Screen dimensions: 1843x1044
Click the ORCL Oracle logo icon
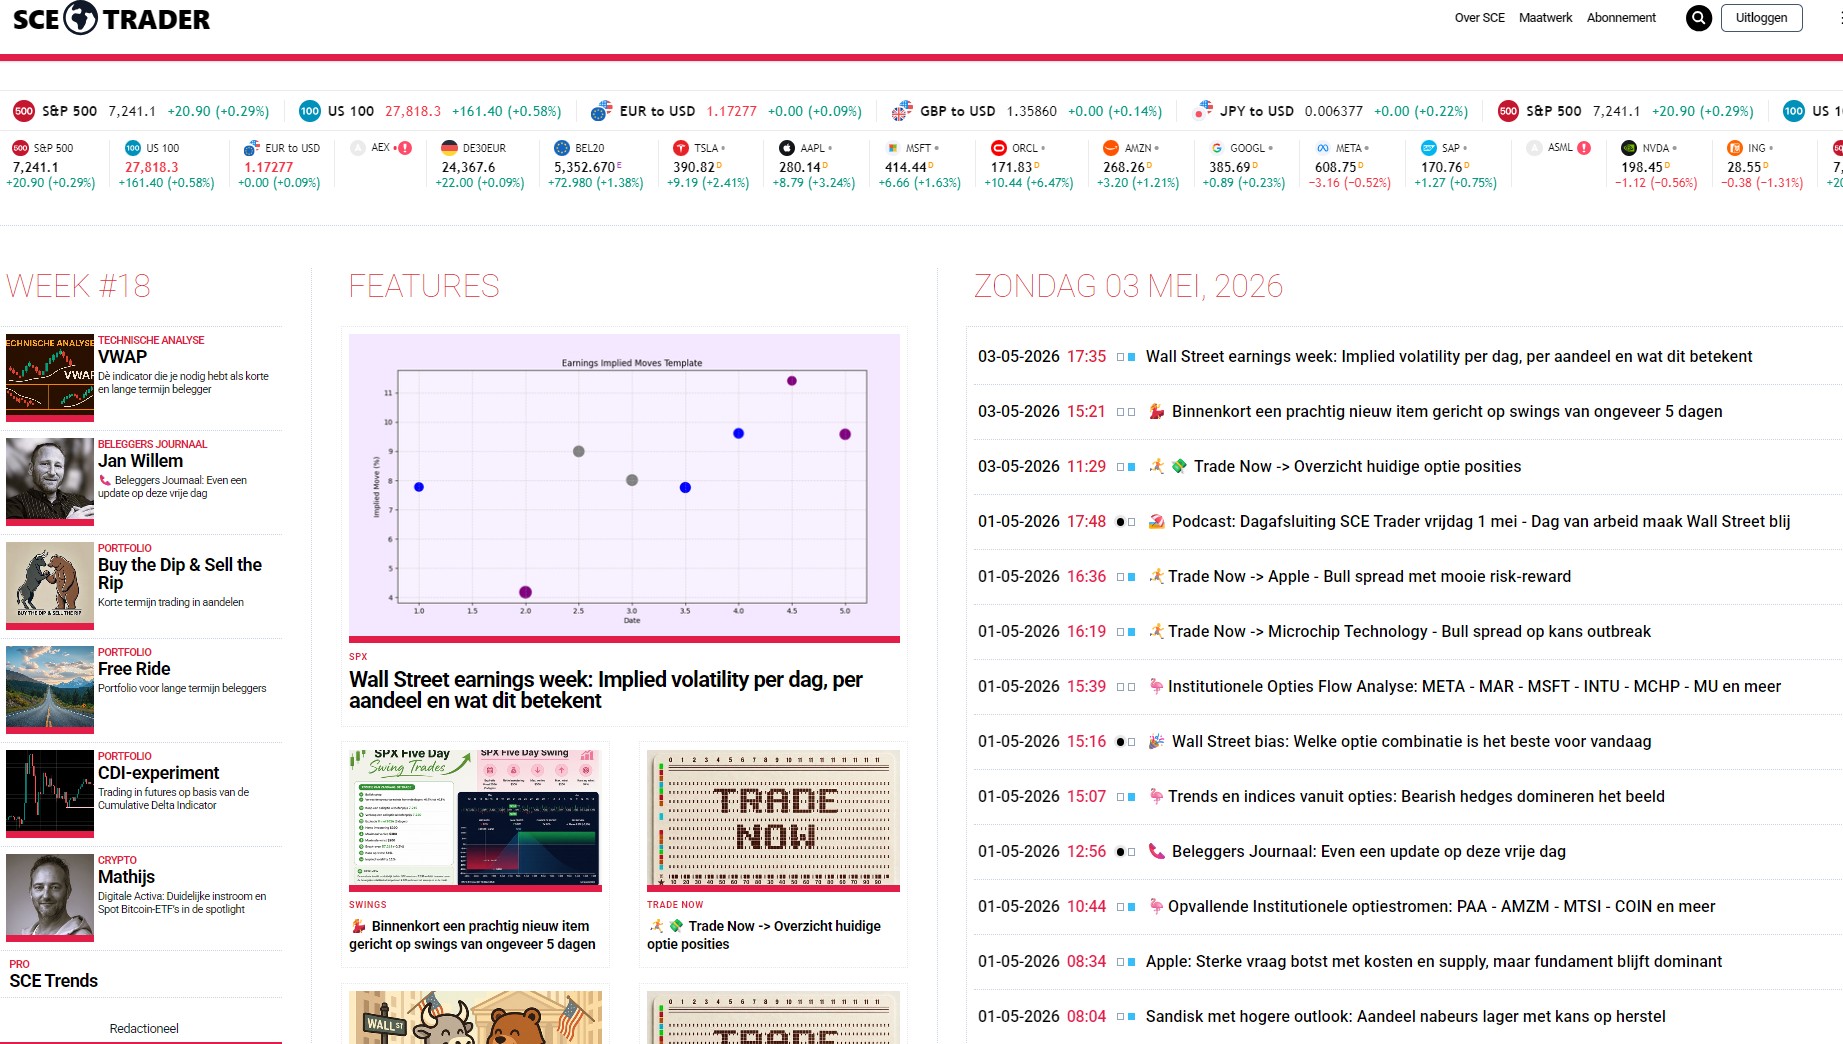999,148
